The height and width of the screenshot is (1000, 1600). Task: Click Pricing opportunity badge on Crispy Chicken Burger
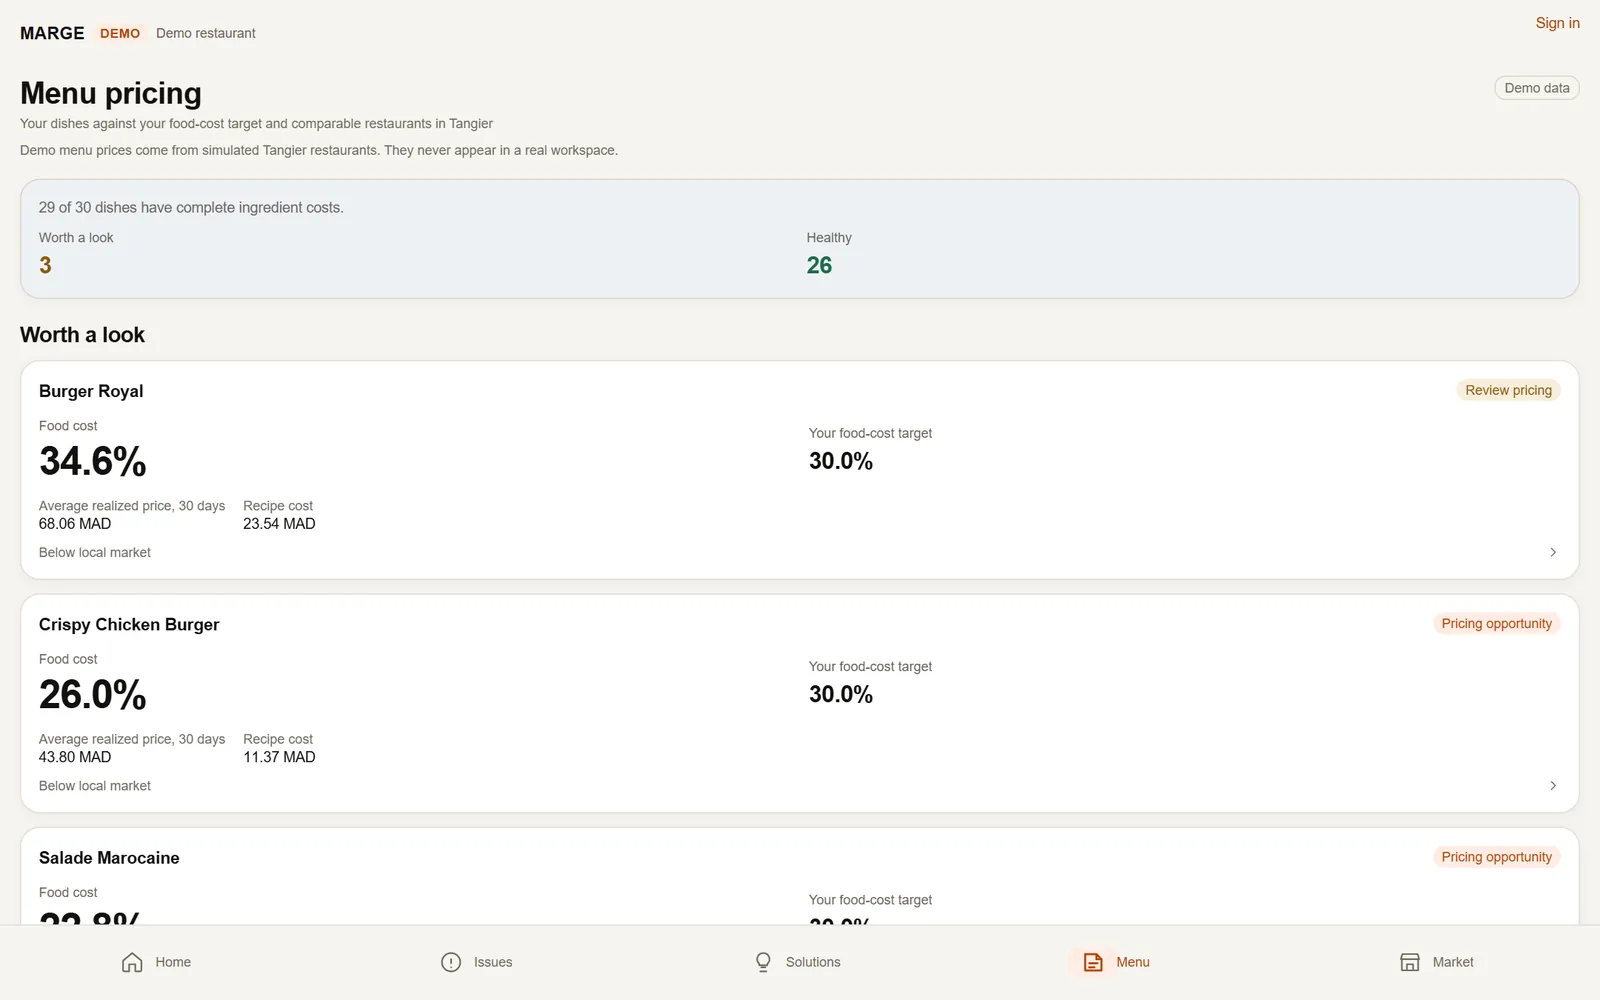click(x=1496, y=624)
